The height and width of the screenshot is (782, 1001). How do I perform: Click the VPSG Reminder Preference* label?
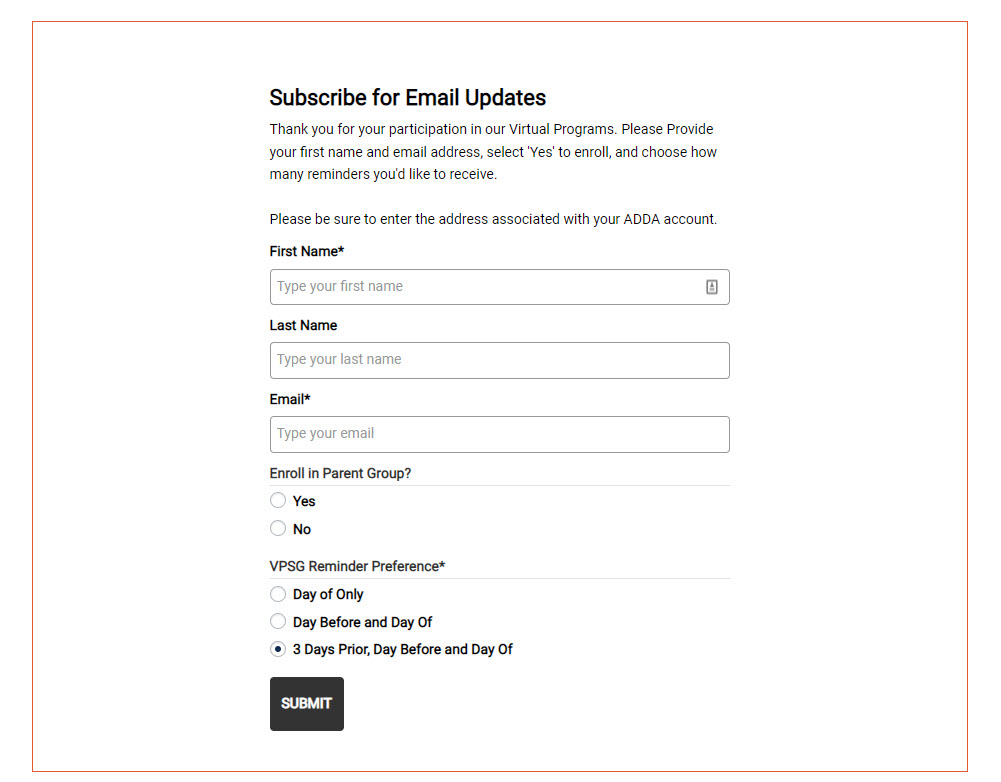click(x=357, y=566)
